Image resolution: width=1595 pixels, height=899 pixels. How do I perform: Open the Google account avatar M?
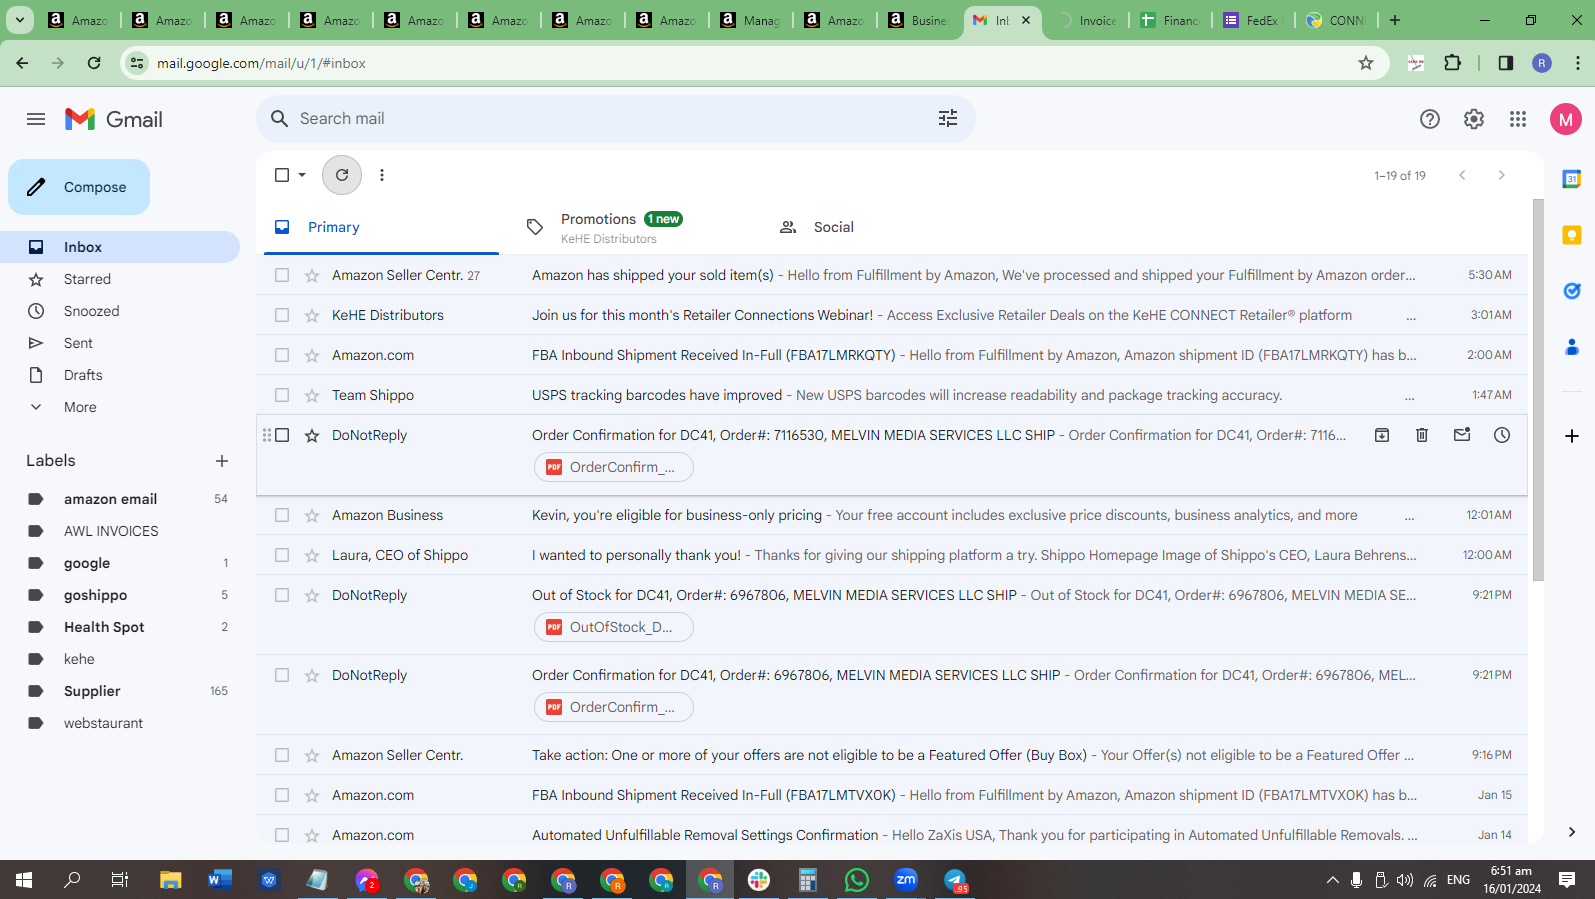pyautogui.click(x=1566, y=119)
